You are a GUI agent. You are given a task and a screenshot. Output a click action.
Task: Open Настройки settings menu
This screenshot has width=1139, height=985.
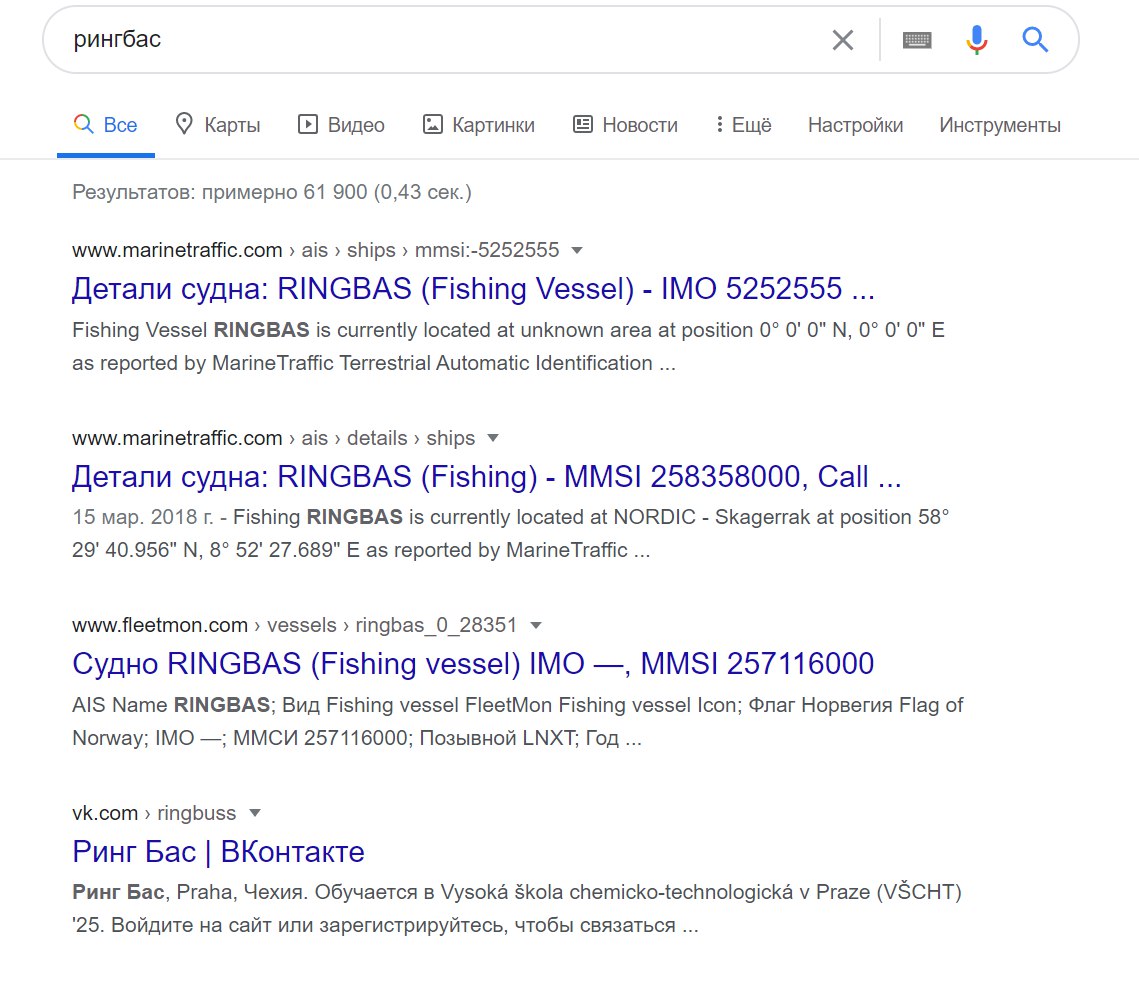pos(856,125)
